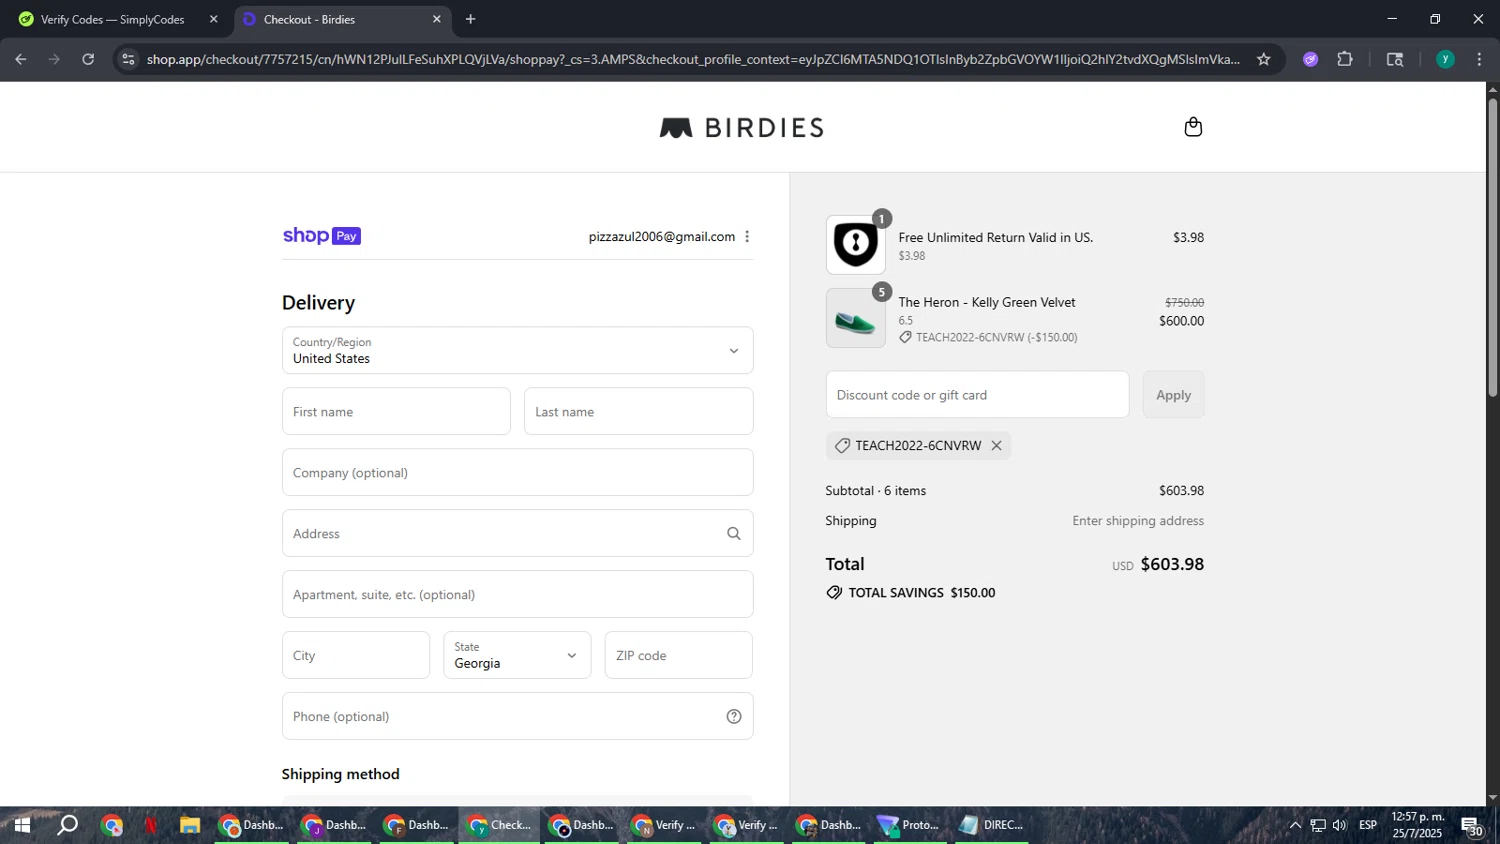Open the notification center icon
This screenshot has width=1500, height=844.
1472,826
